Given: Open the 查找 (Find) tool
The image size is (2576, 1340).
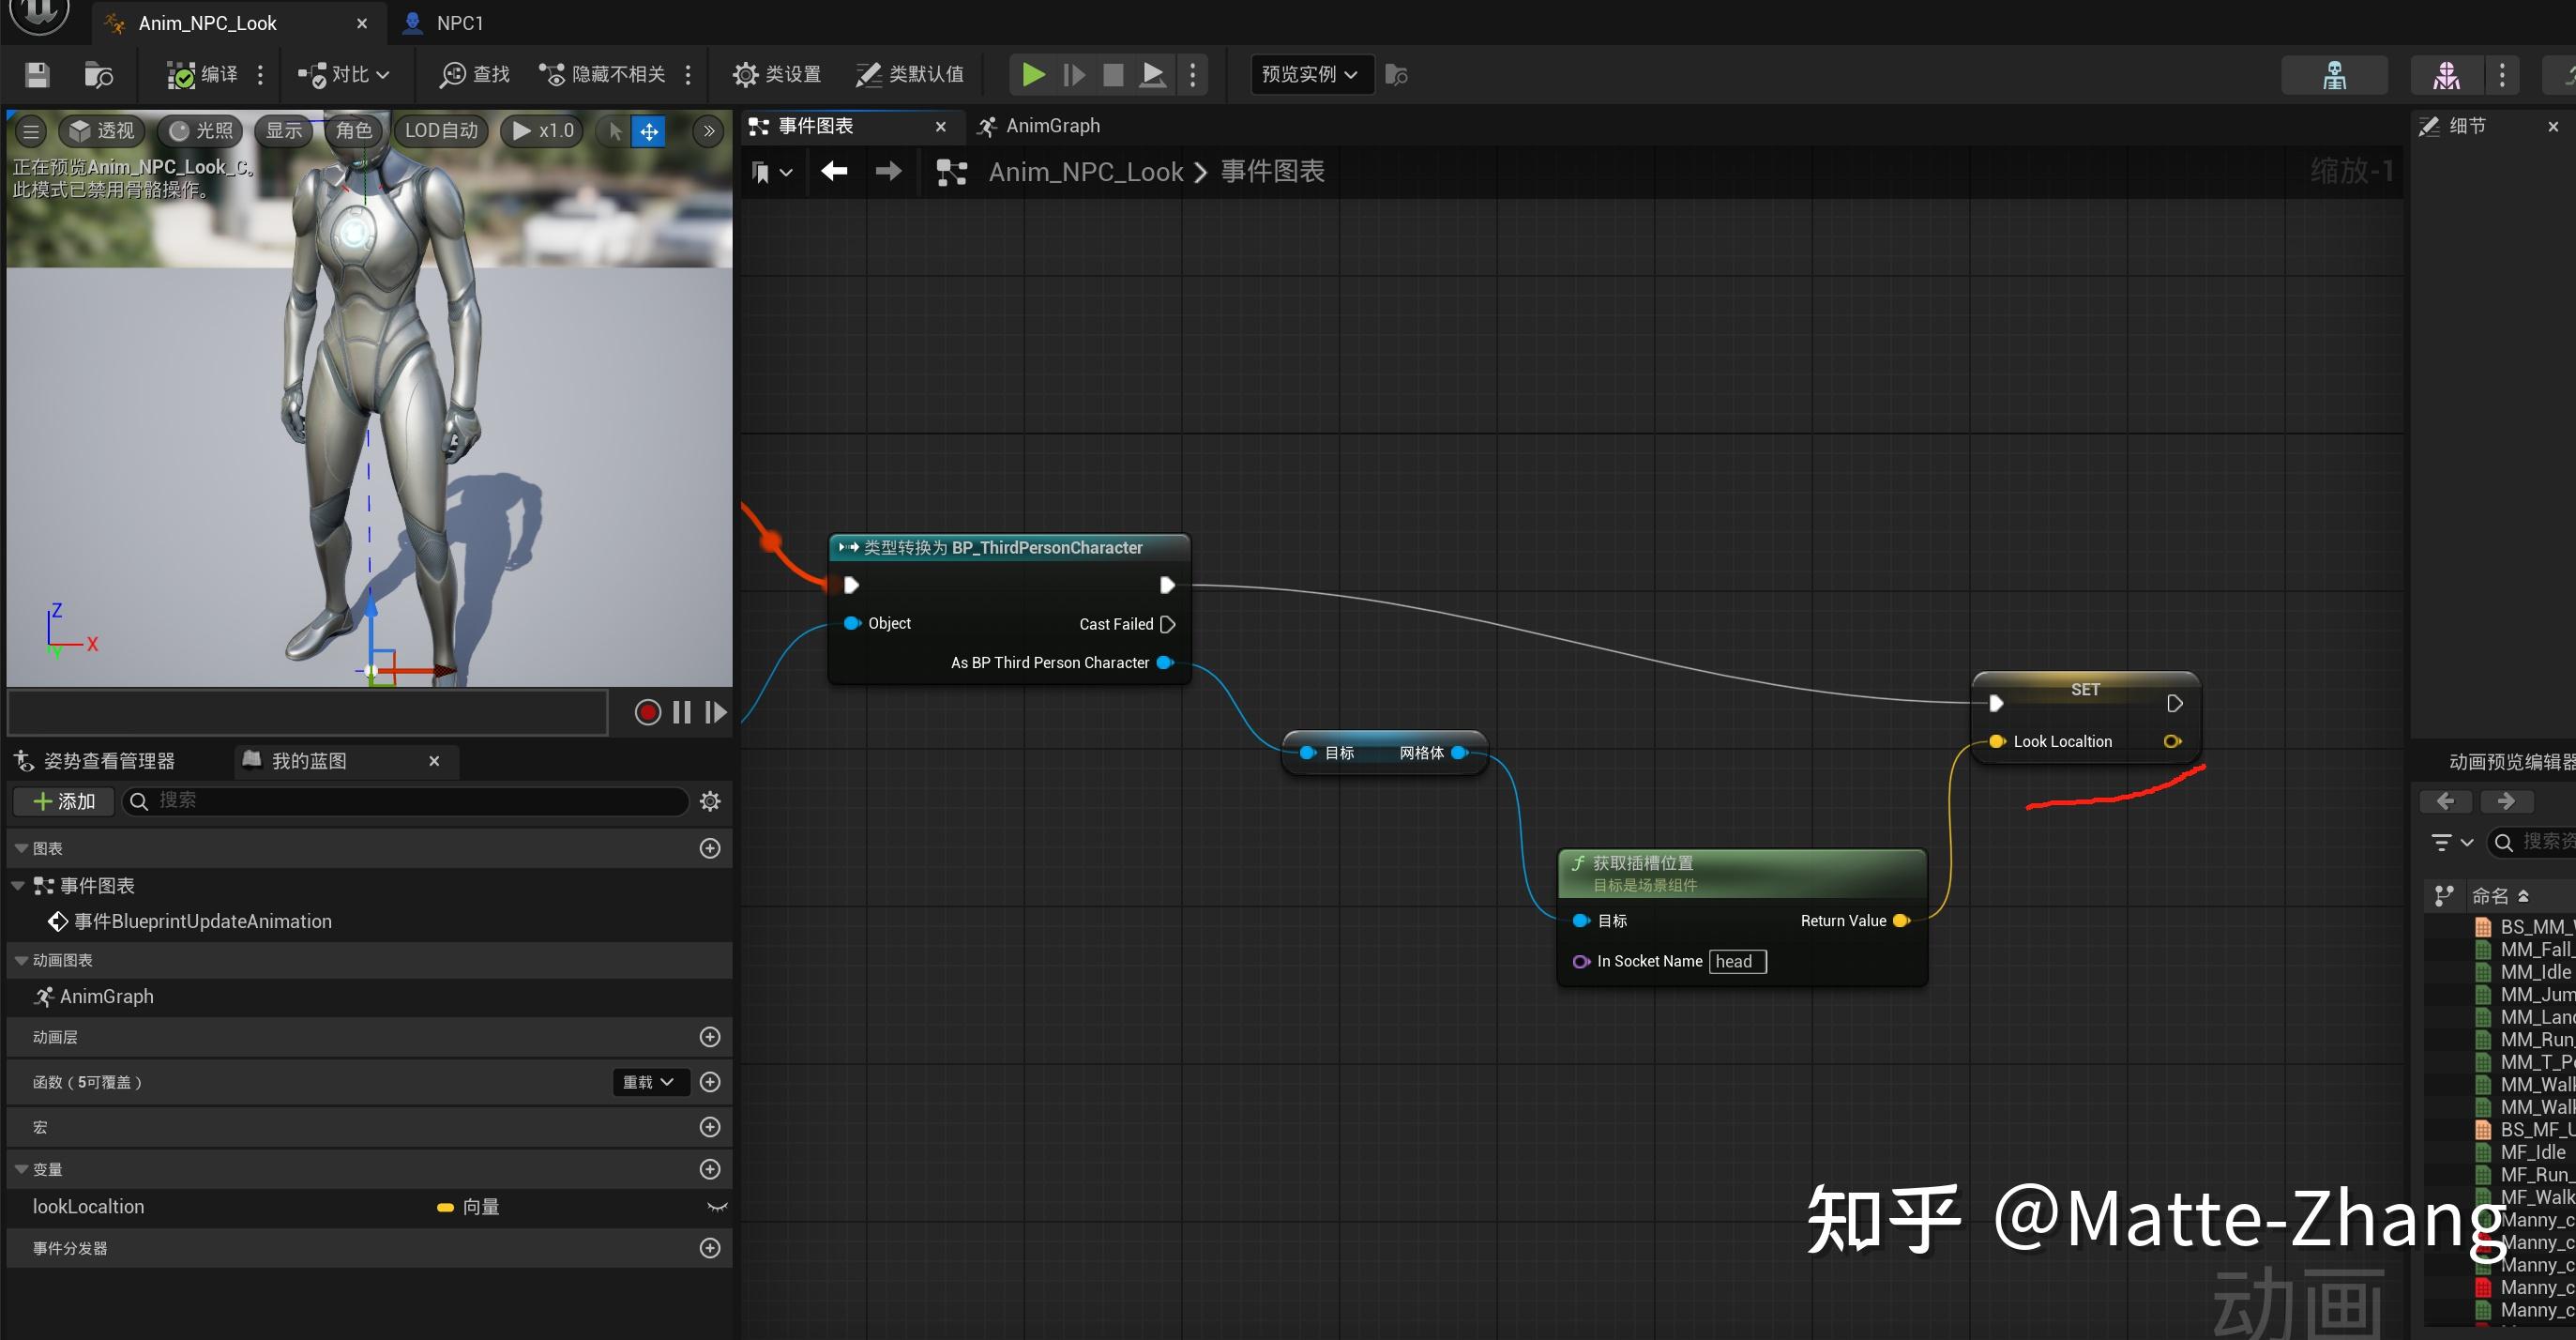Looking at the screenshot, I should (473, 74).
